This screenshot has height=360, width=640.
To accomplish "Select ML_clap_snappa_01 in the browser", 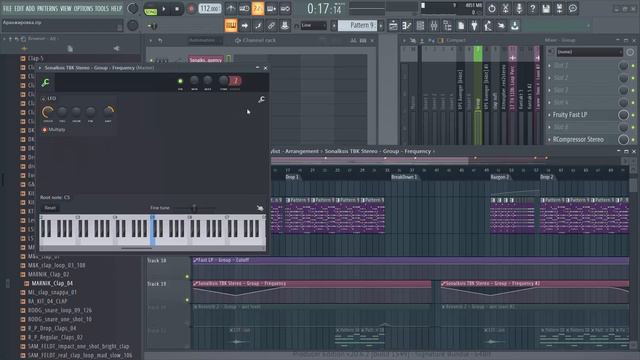I will click(x=52, y=292).
